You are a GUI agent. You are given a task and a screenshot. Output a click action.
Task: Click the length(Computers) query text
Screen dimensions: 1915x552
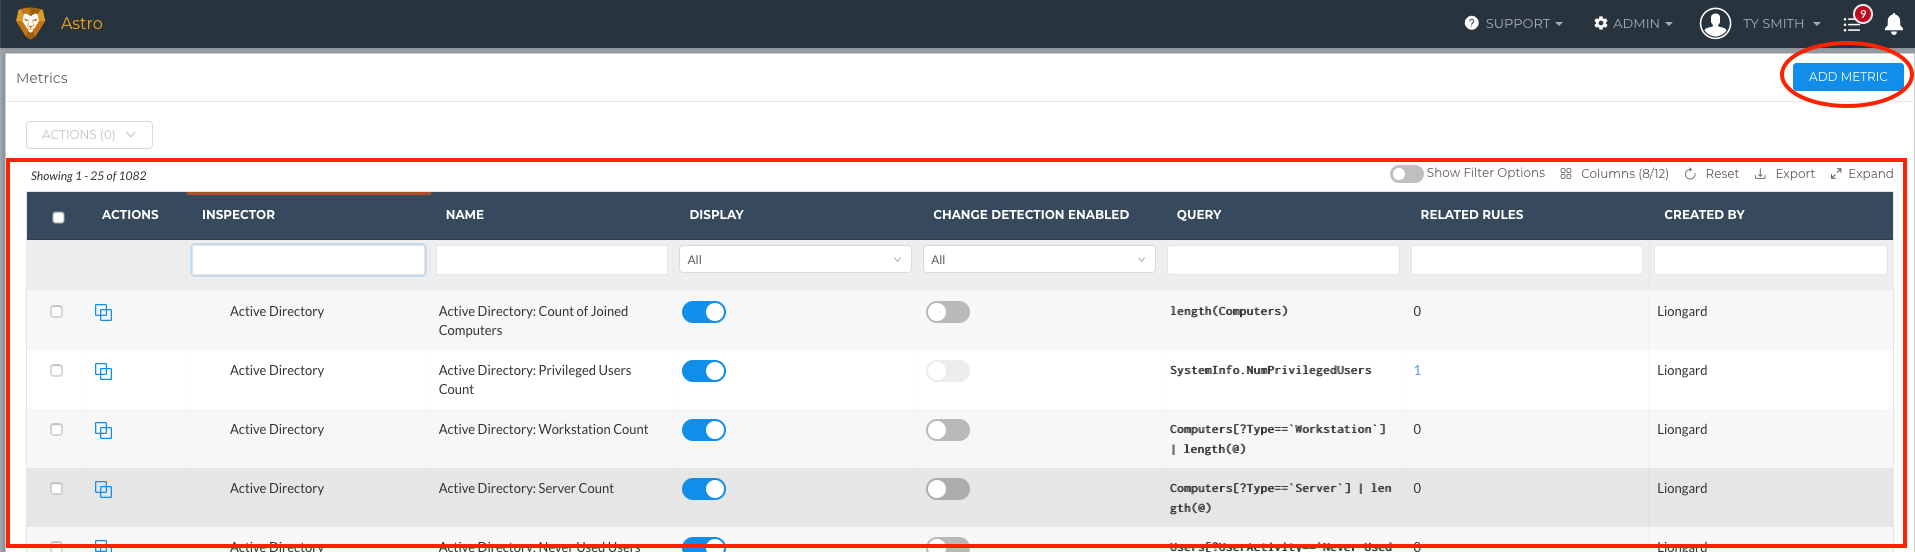1229,311
